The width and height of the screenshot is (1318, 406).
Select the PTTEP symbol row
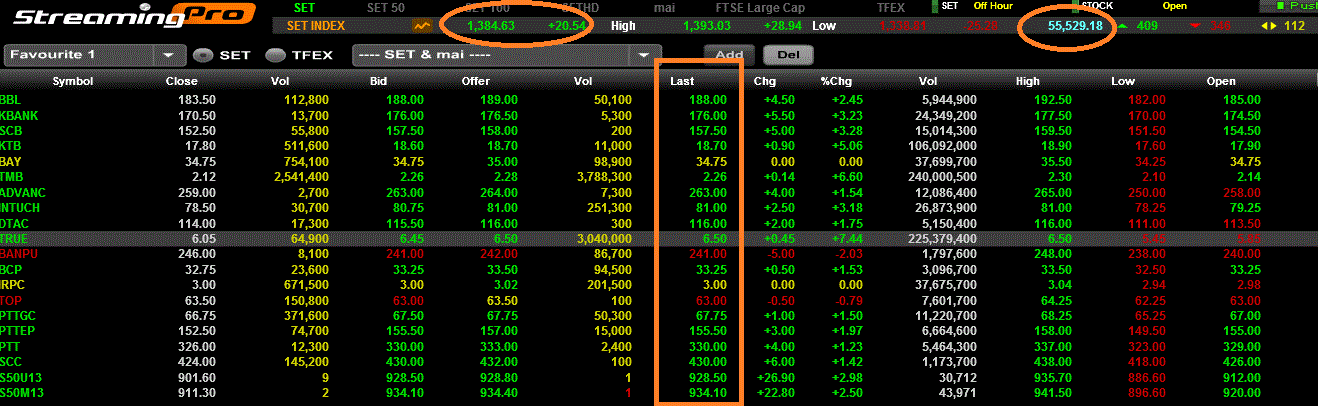coord(659,330)
